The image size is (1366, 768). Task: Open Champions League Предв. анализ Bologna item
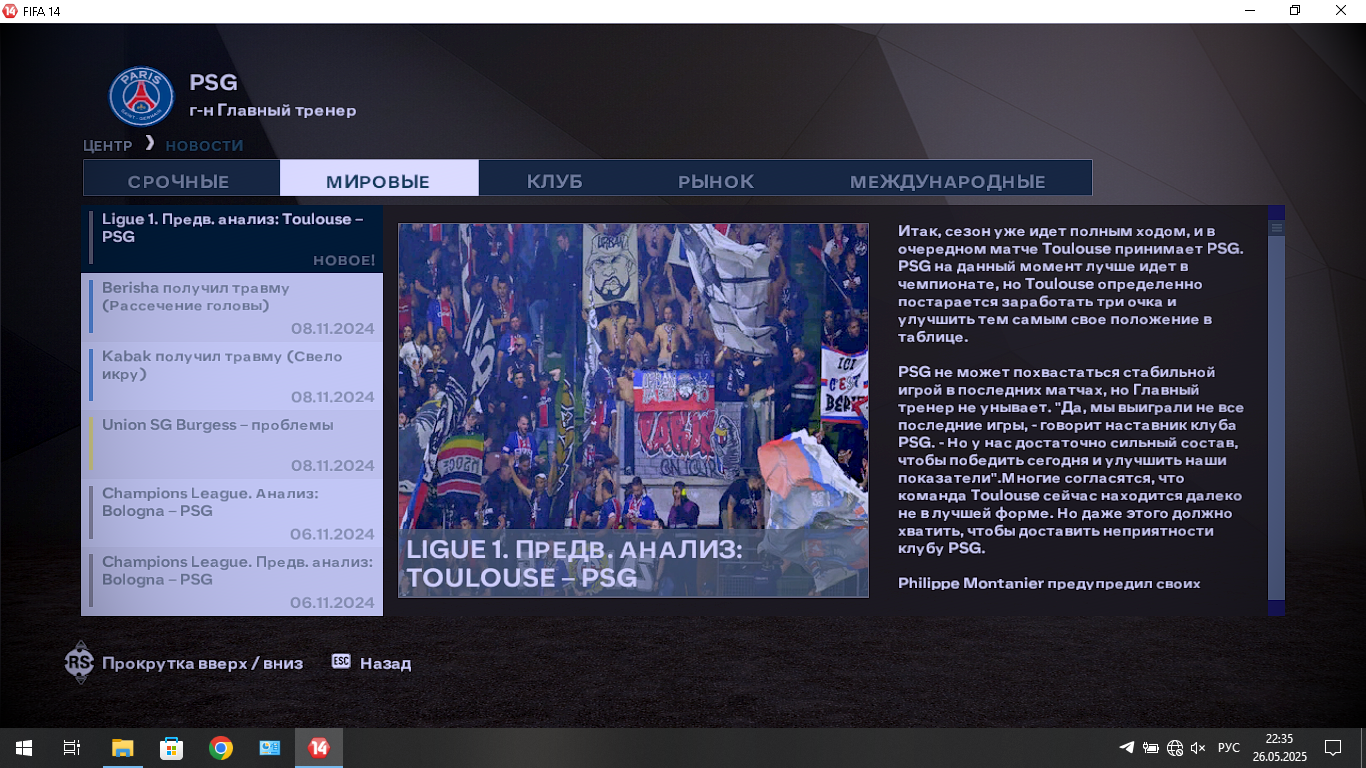point(232,582)
